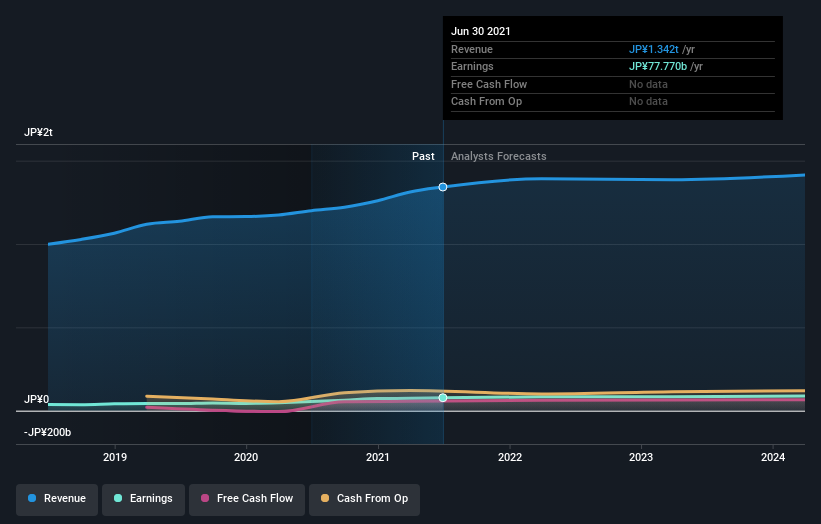821x524 pixels.
Task: Select the 2023 x-axis label
Action: [x=641, y=458]
